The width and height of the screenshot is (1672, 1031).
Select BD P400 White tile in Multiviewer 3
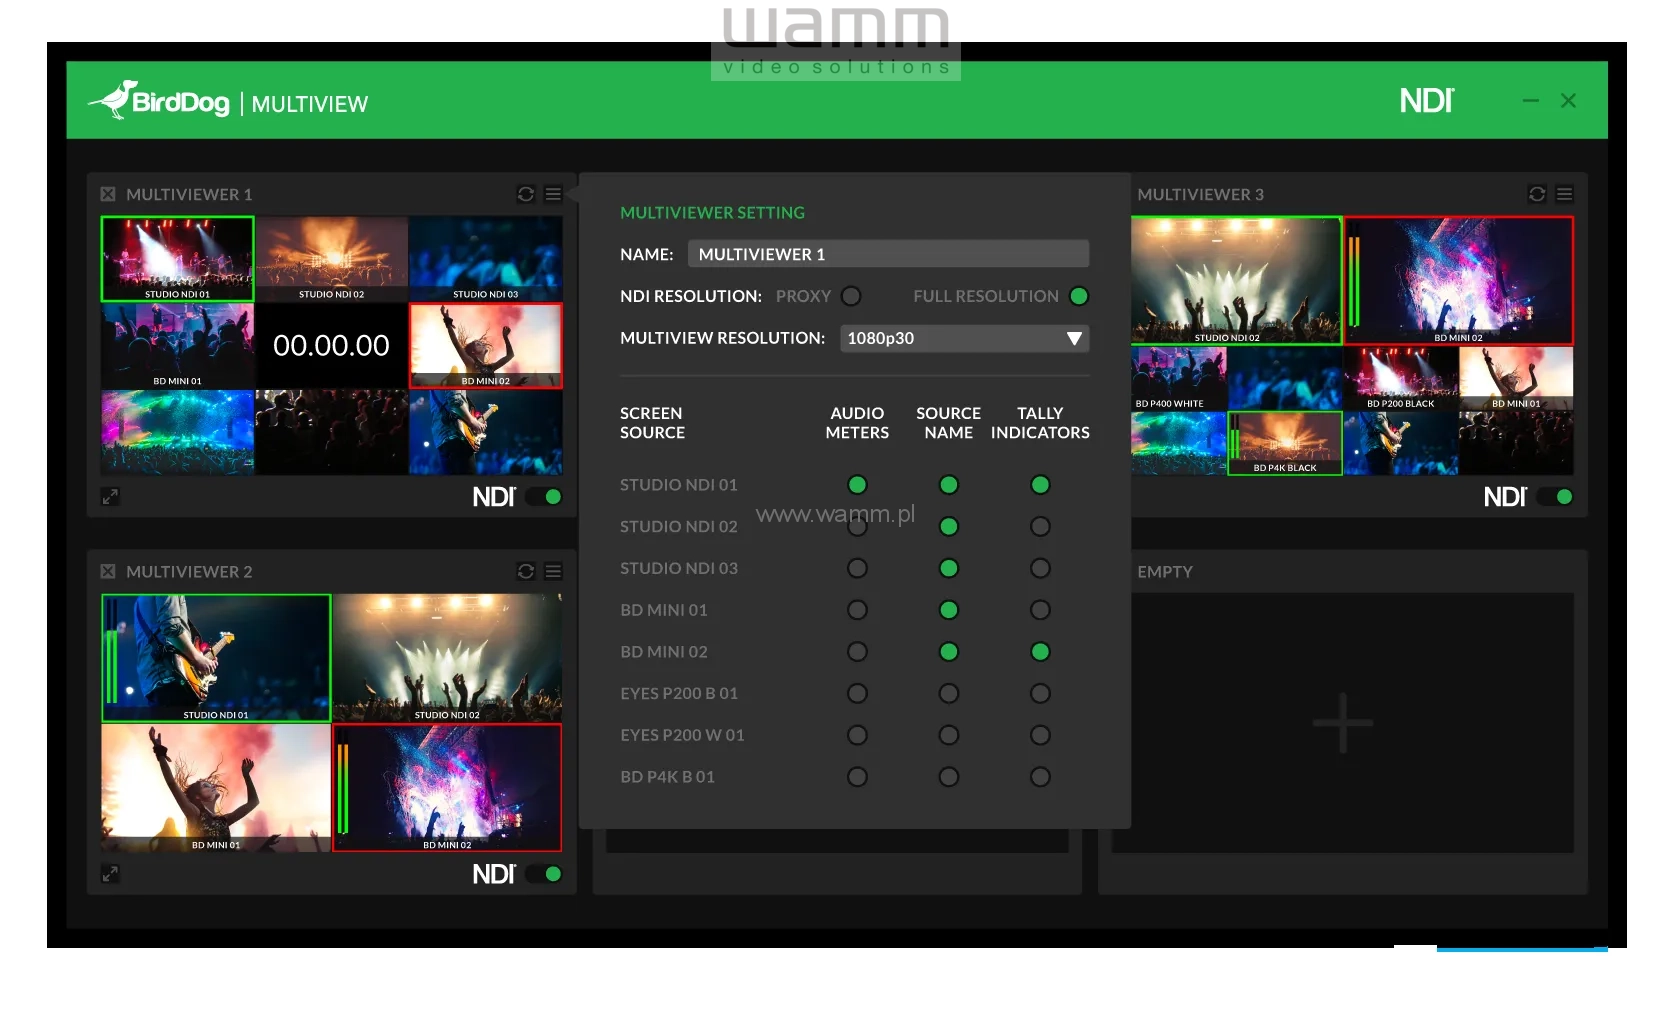tap(1179, 379)
